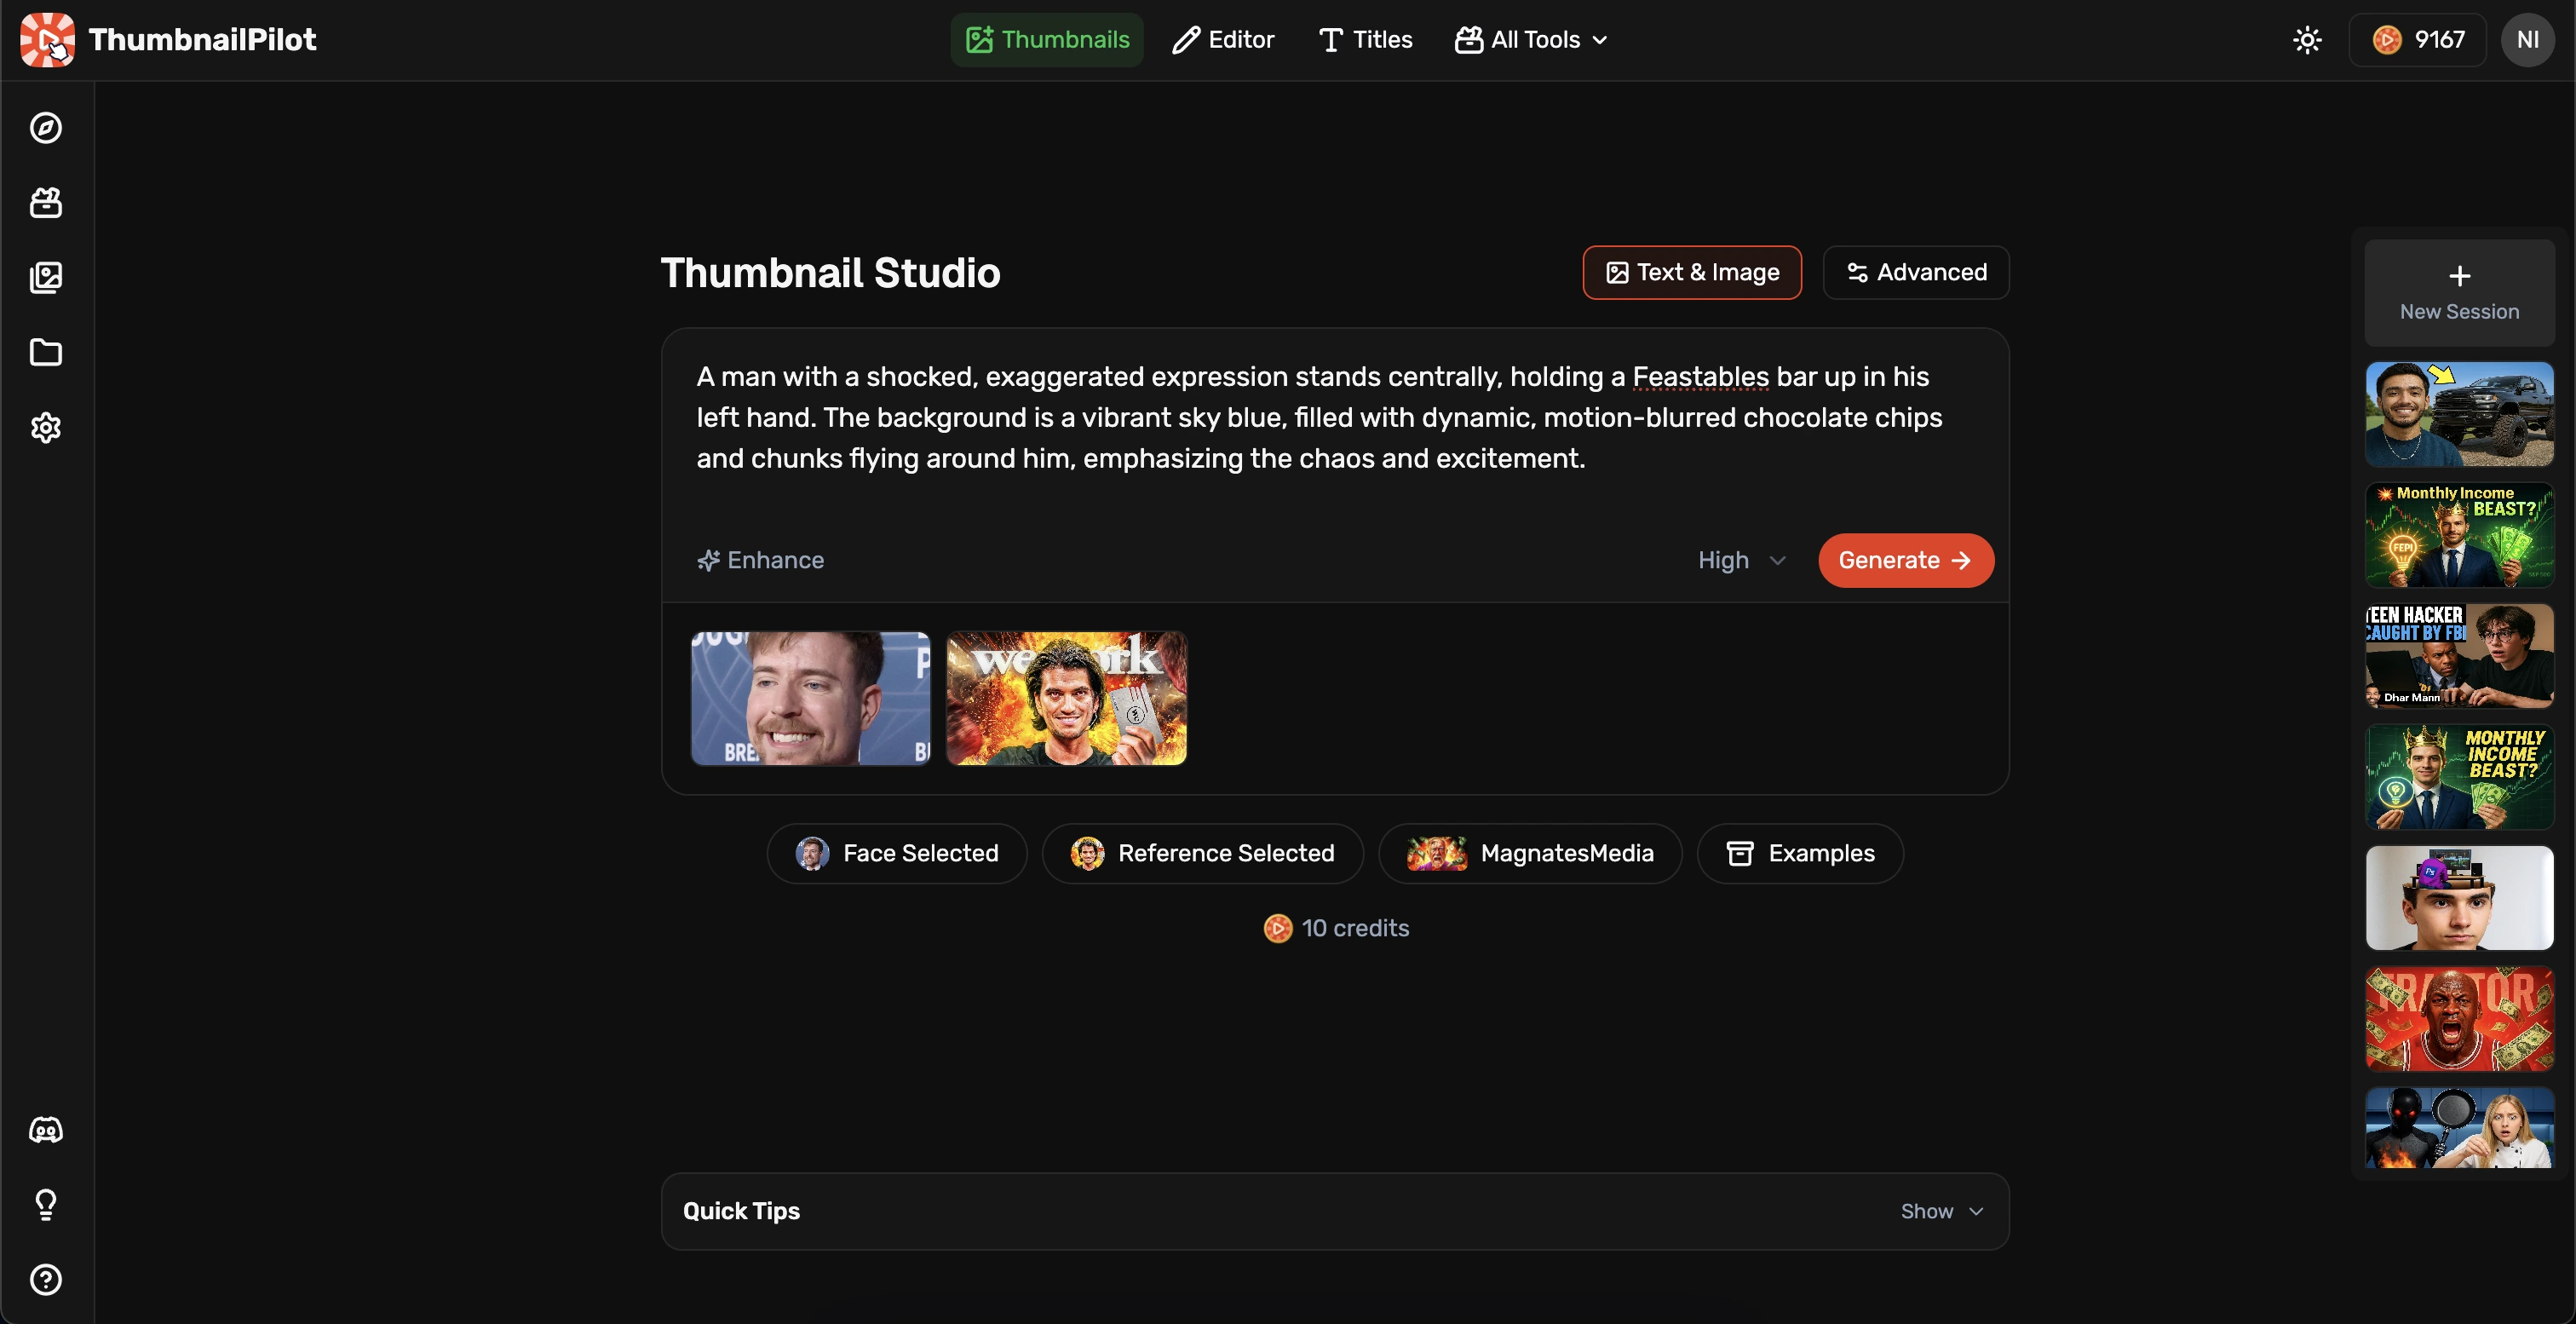The height and width of the screenshot is (1324, 2576).
Task: Select the MrBeast face thumbnail
Action: coord(809,697)
